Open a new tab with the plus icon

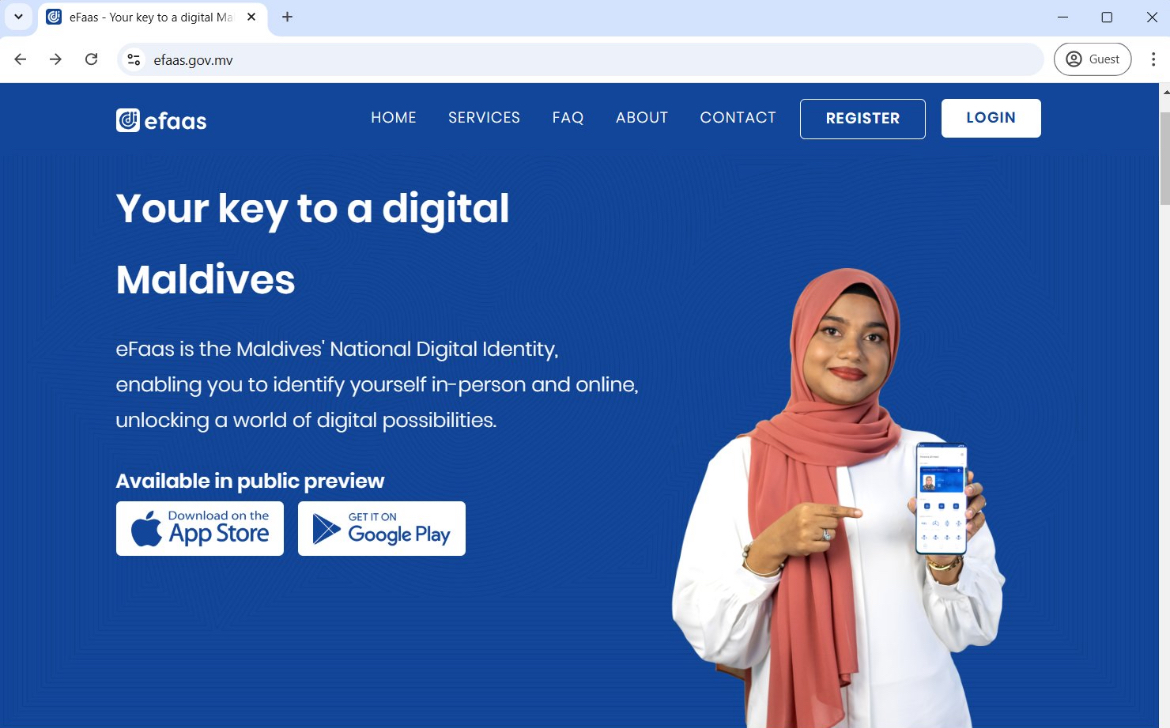(x=287, y=17)
